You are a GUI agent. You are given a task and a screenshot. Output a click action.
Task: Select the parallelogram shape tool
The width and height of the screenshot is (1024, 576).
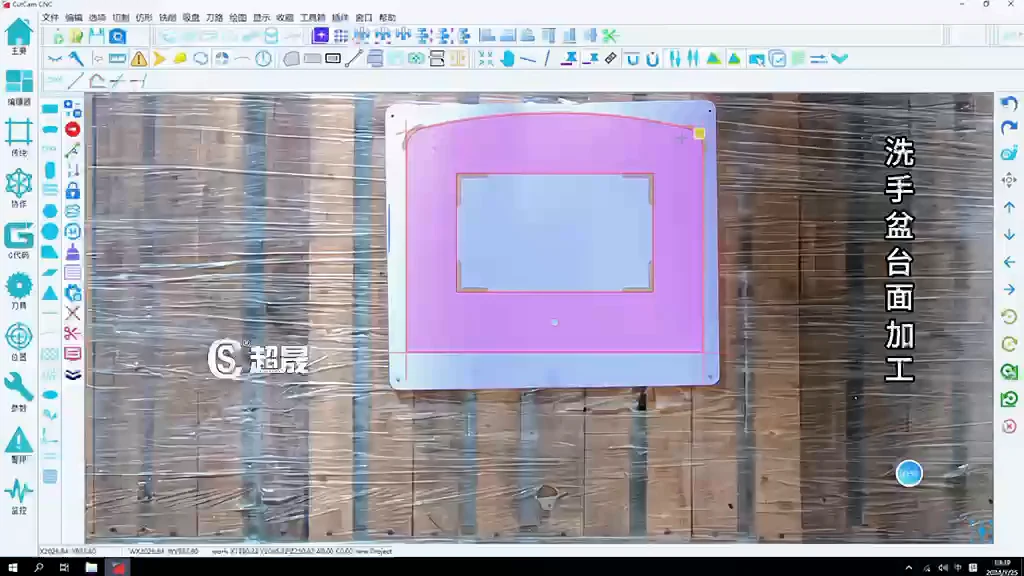point(50,272)
